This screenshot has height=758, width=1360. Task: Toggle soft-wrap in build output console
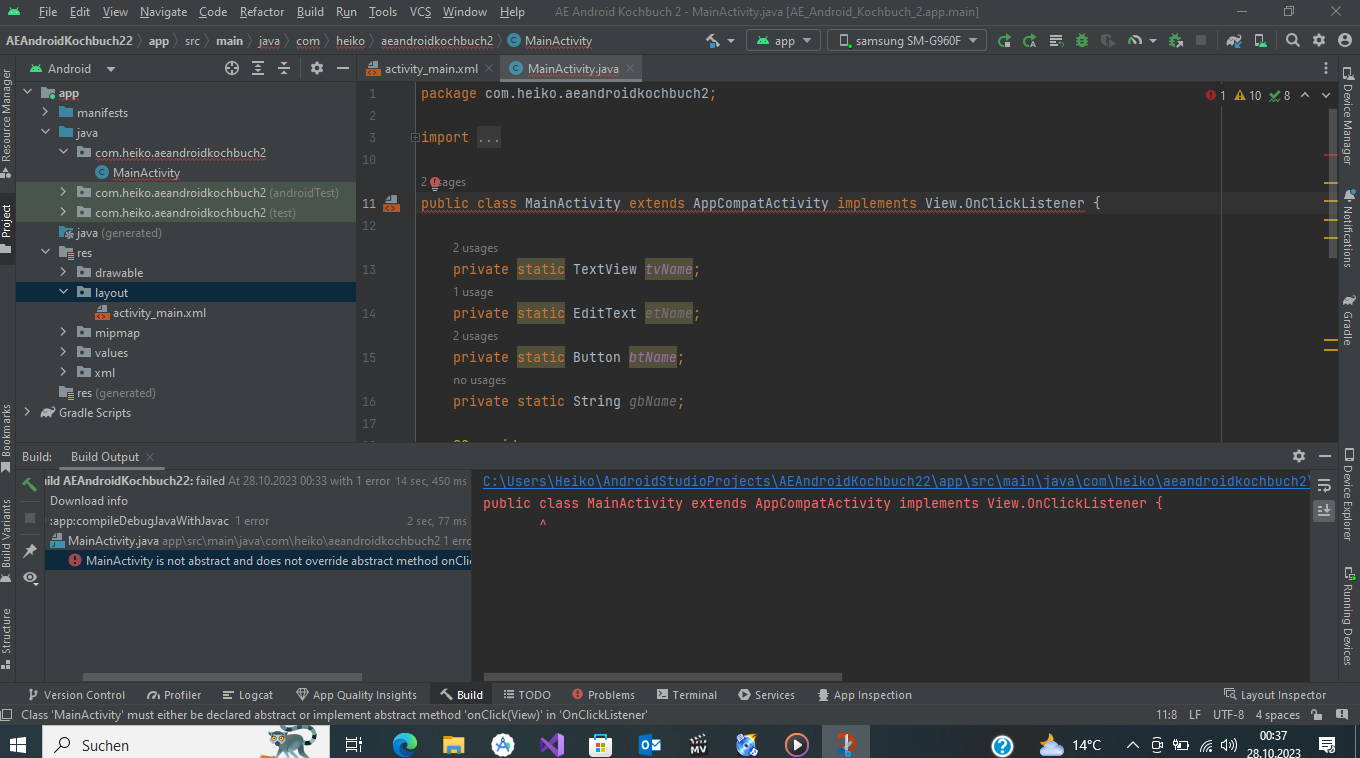pyautogui.click(x=1324, y=486)
